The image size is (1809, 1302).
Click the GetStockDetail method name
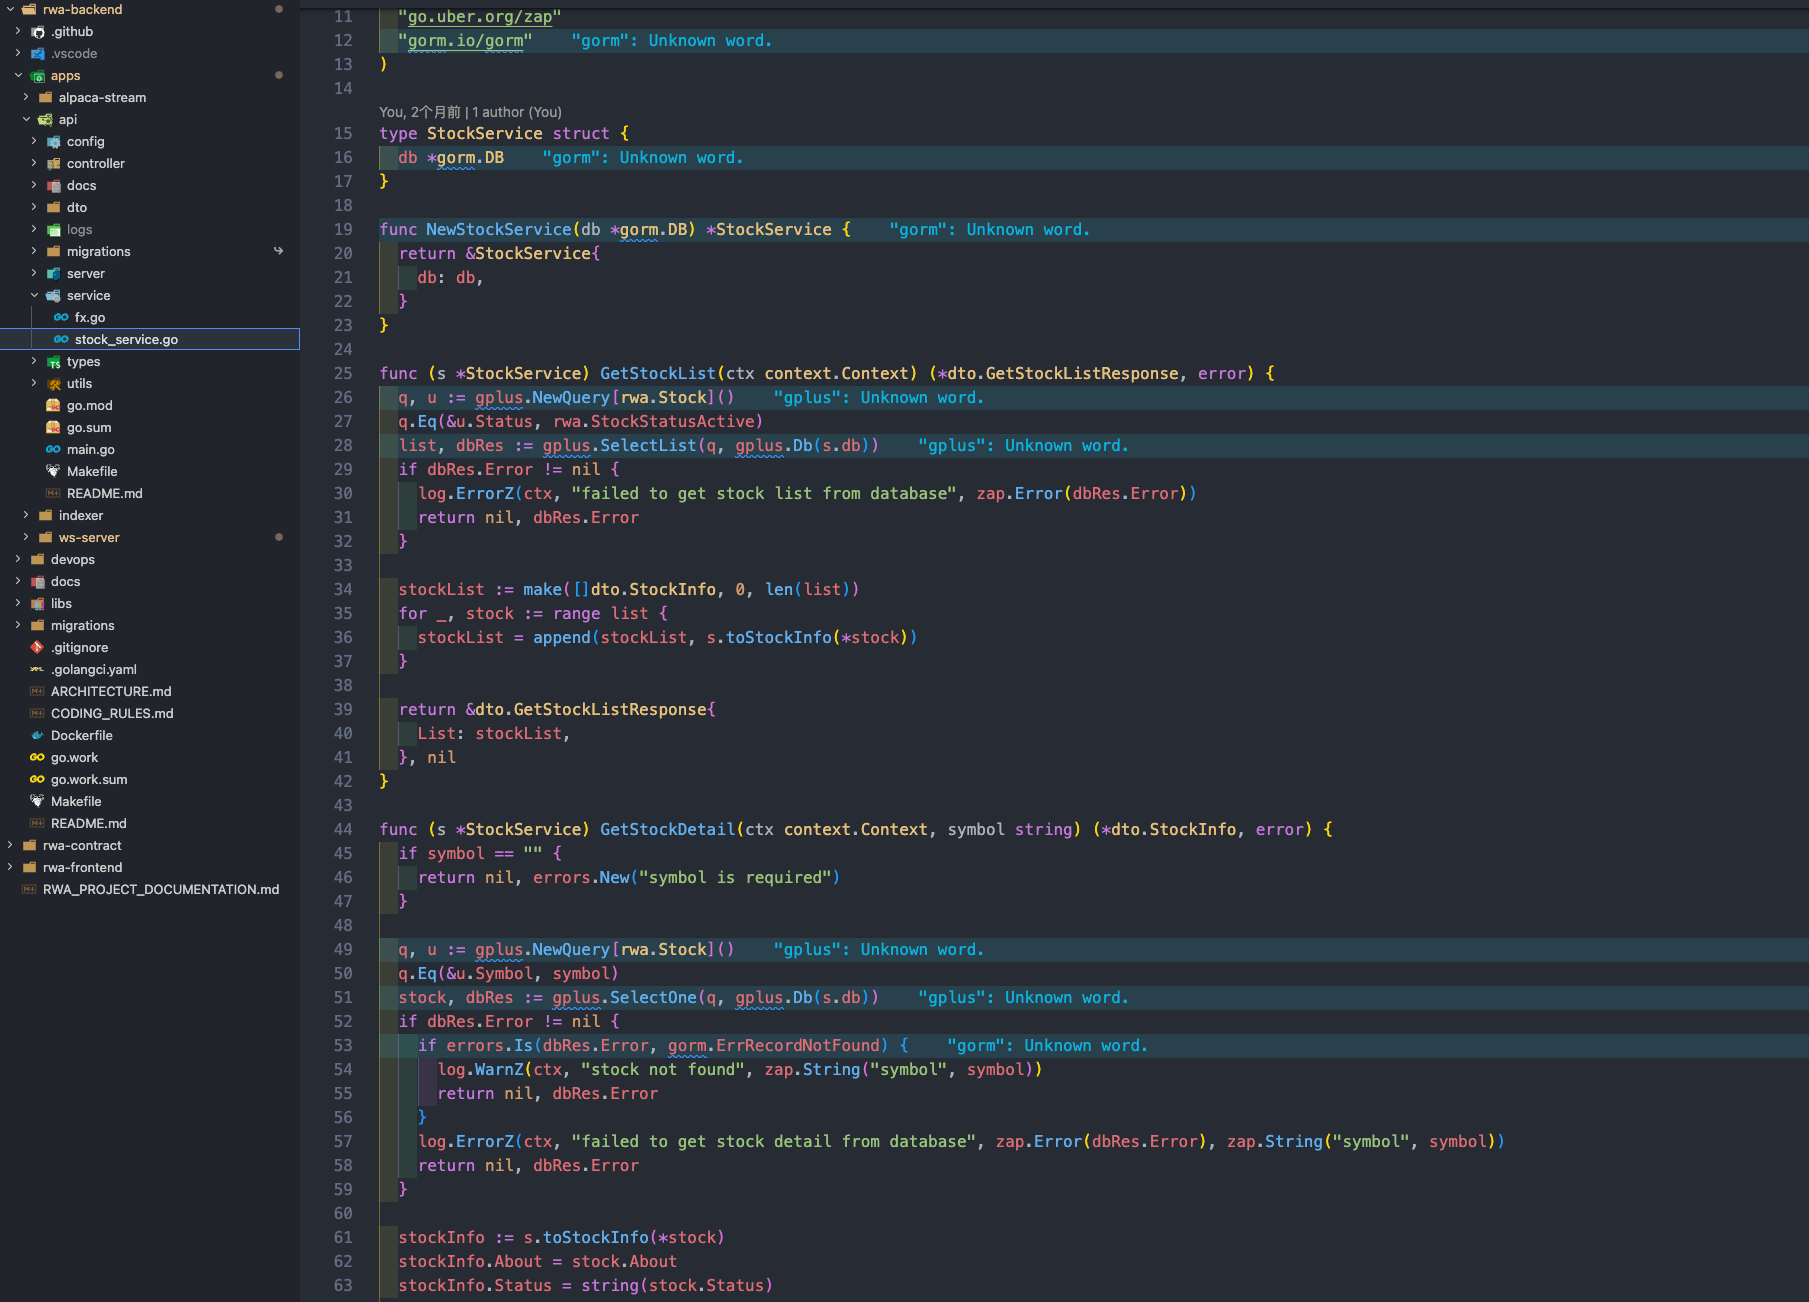coord(668,830)
